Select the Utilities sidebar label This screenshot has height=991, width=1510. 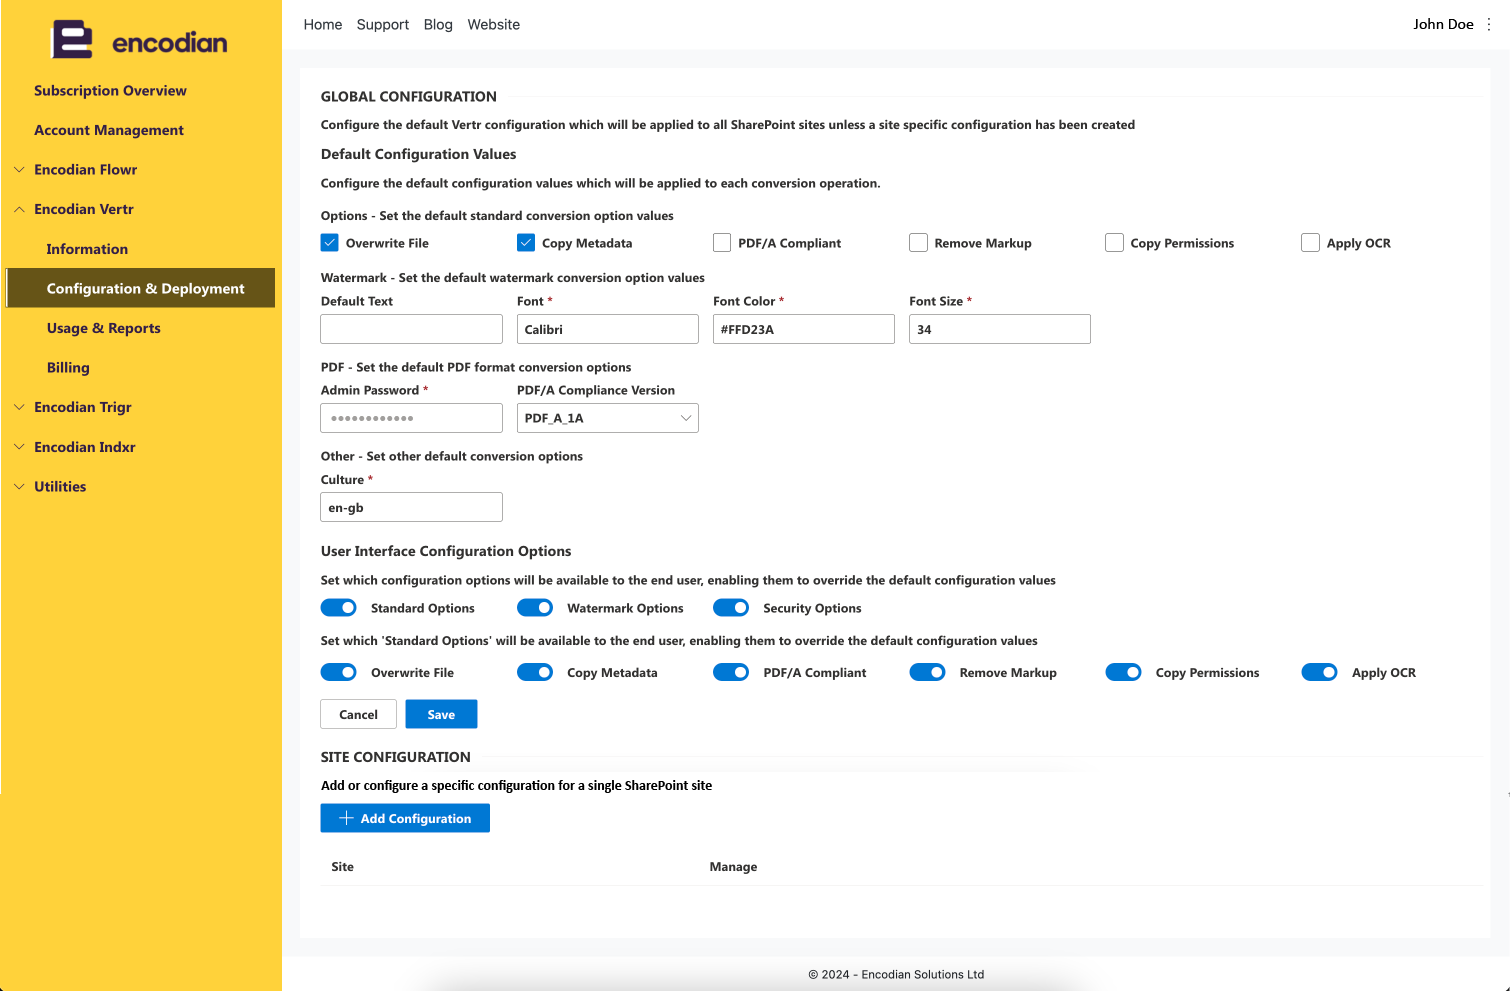point(60,487)
